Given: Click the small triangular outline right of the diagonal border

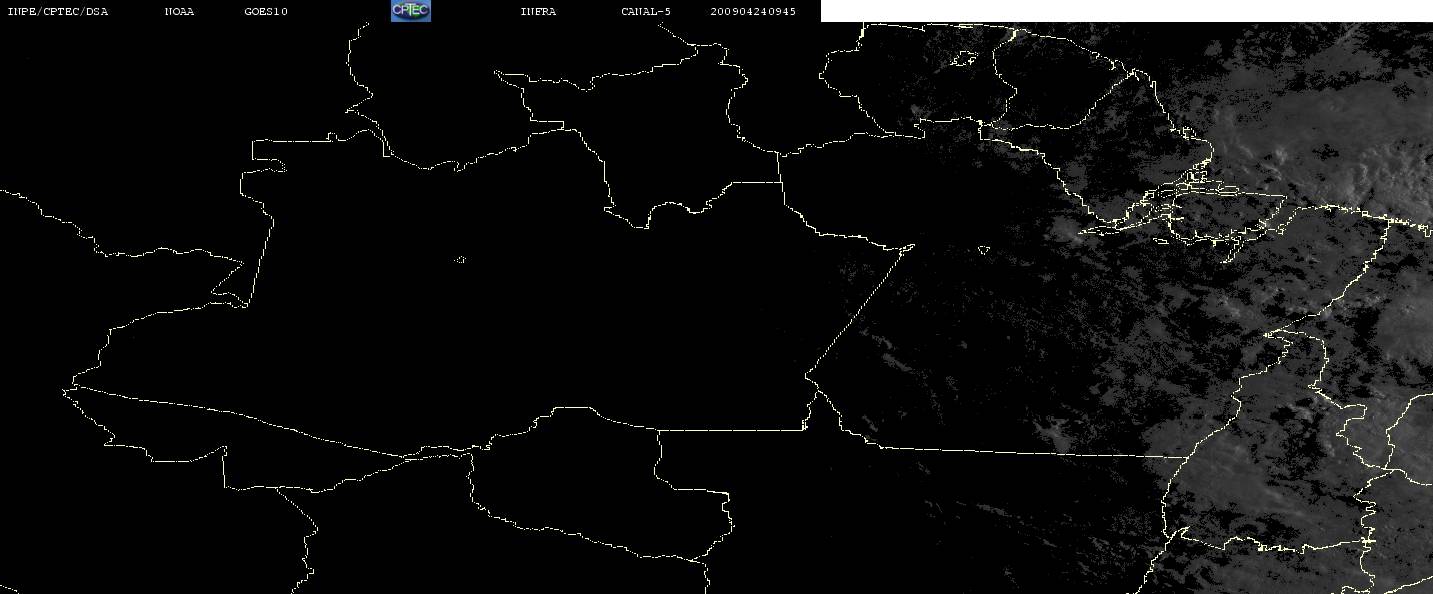Looking at the screenshot, I should click(x=984, y=250).
